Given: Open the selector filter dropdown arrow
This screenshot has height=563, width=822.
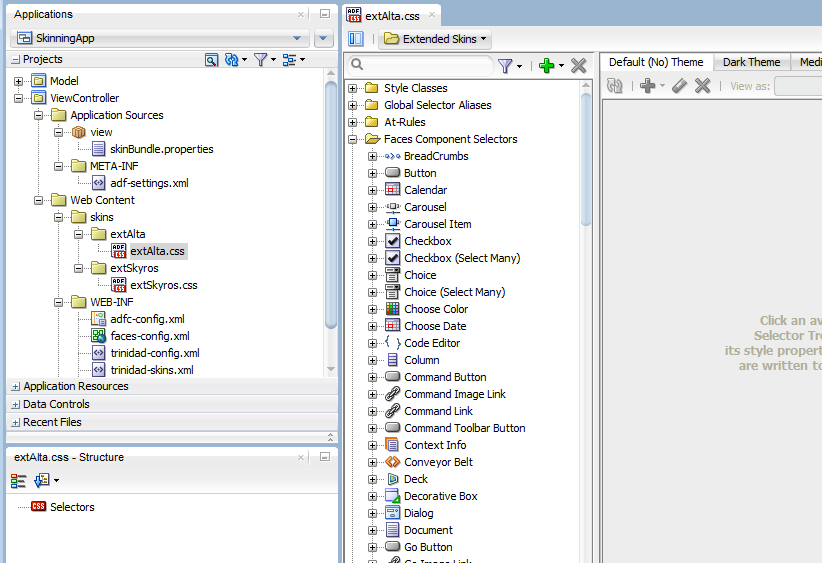Looking at the screenshot, I should (520, 66).
